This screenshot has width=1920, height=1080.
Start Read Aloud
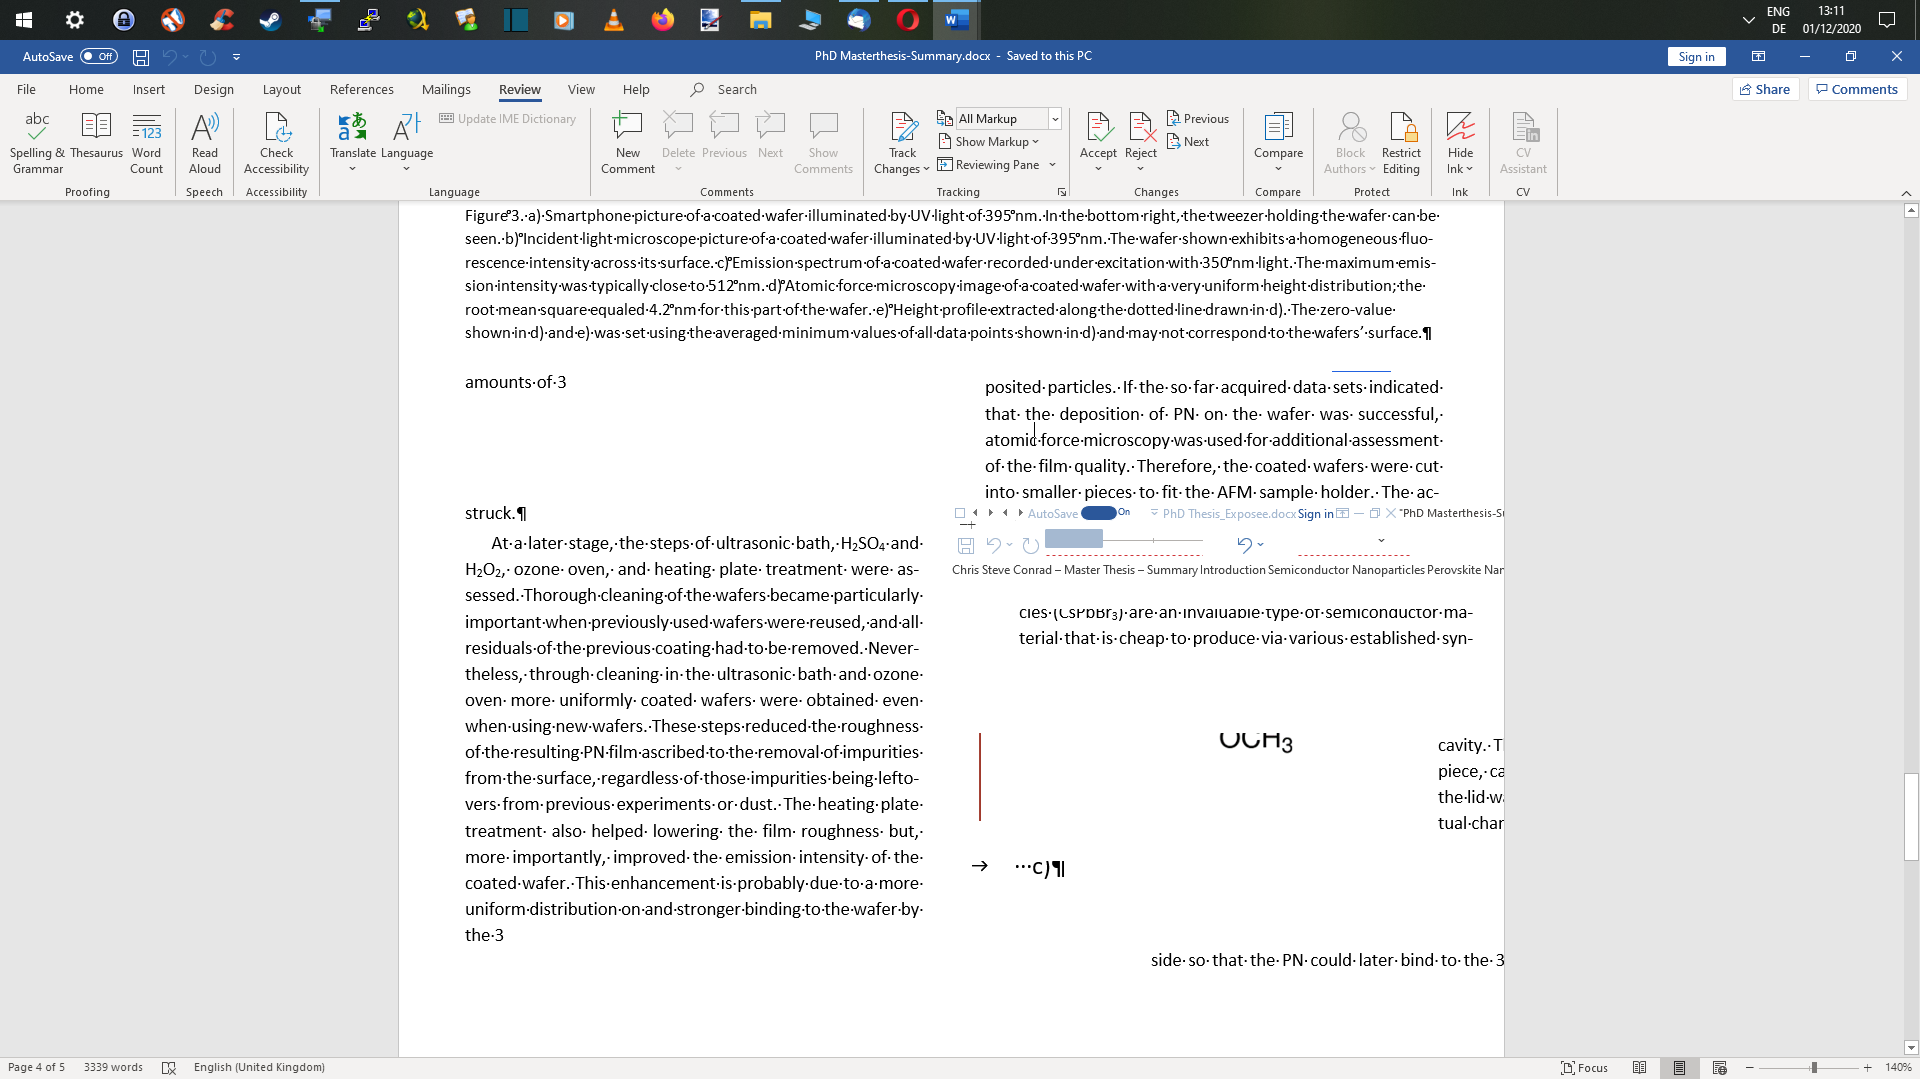tap(204, 140)
